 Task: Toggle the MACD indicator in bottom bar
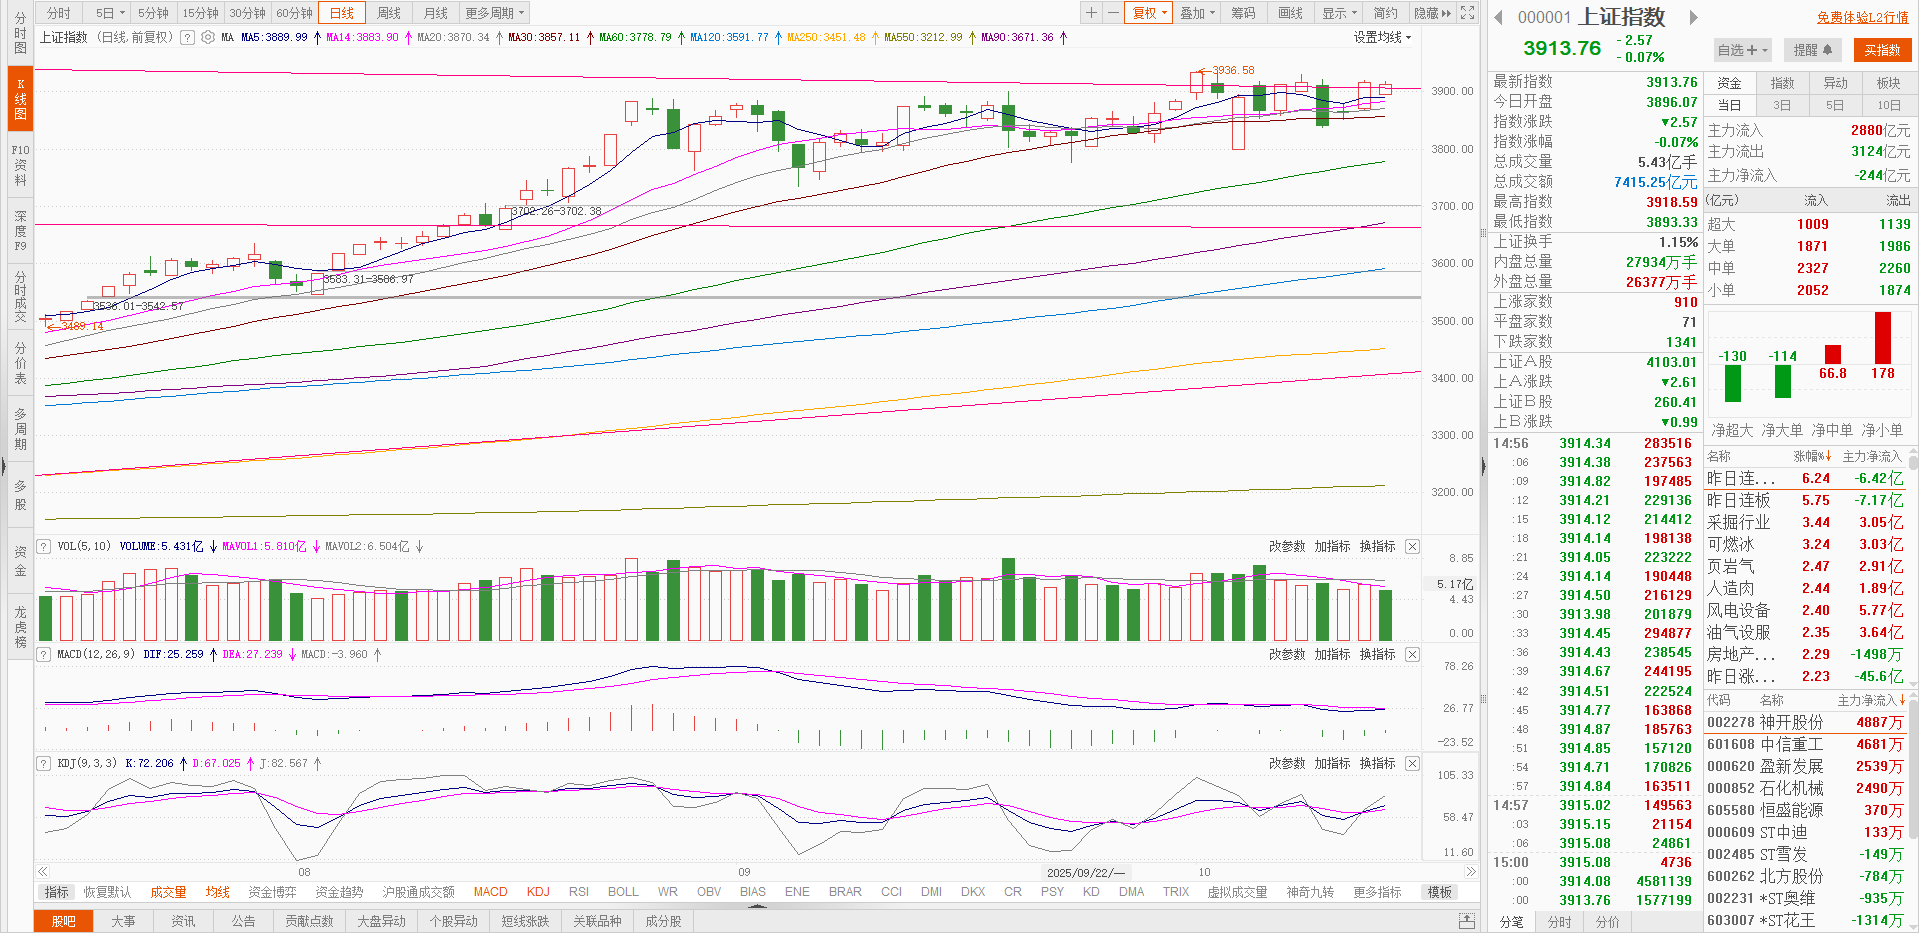[490, 892]
